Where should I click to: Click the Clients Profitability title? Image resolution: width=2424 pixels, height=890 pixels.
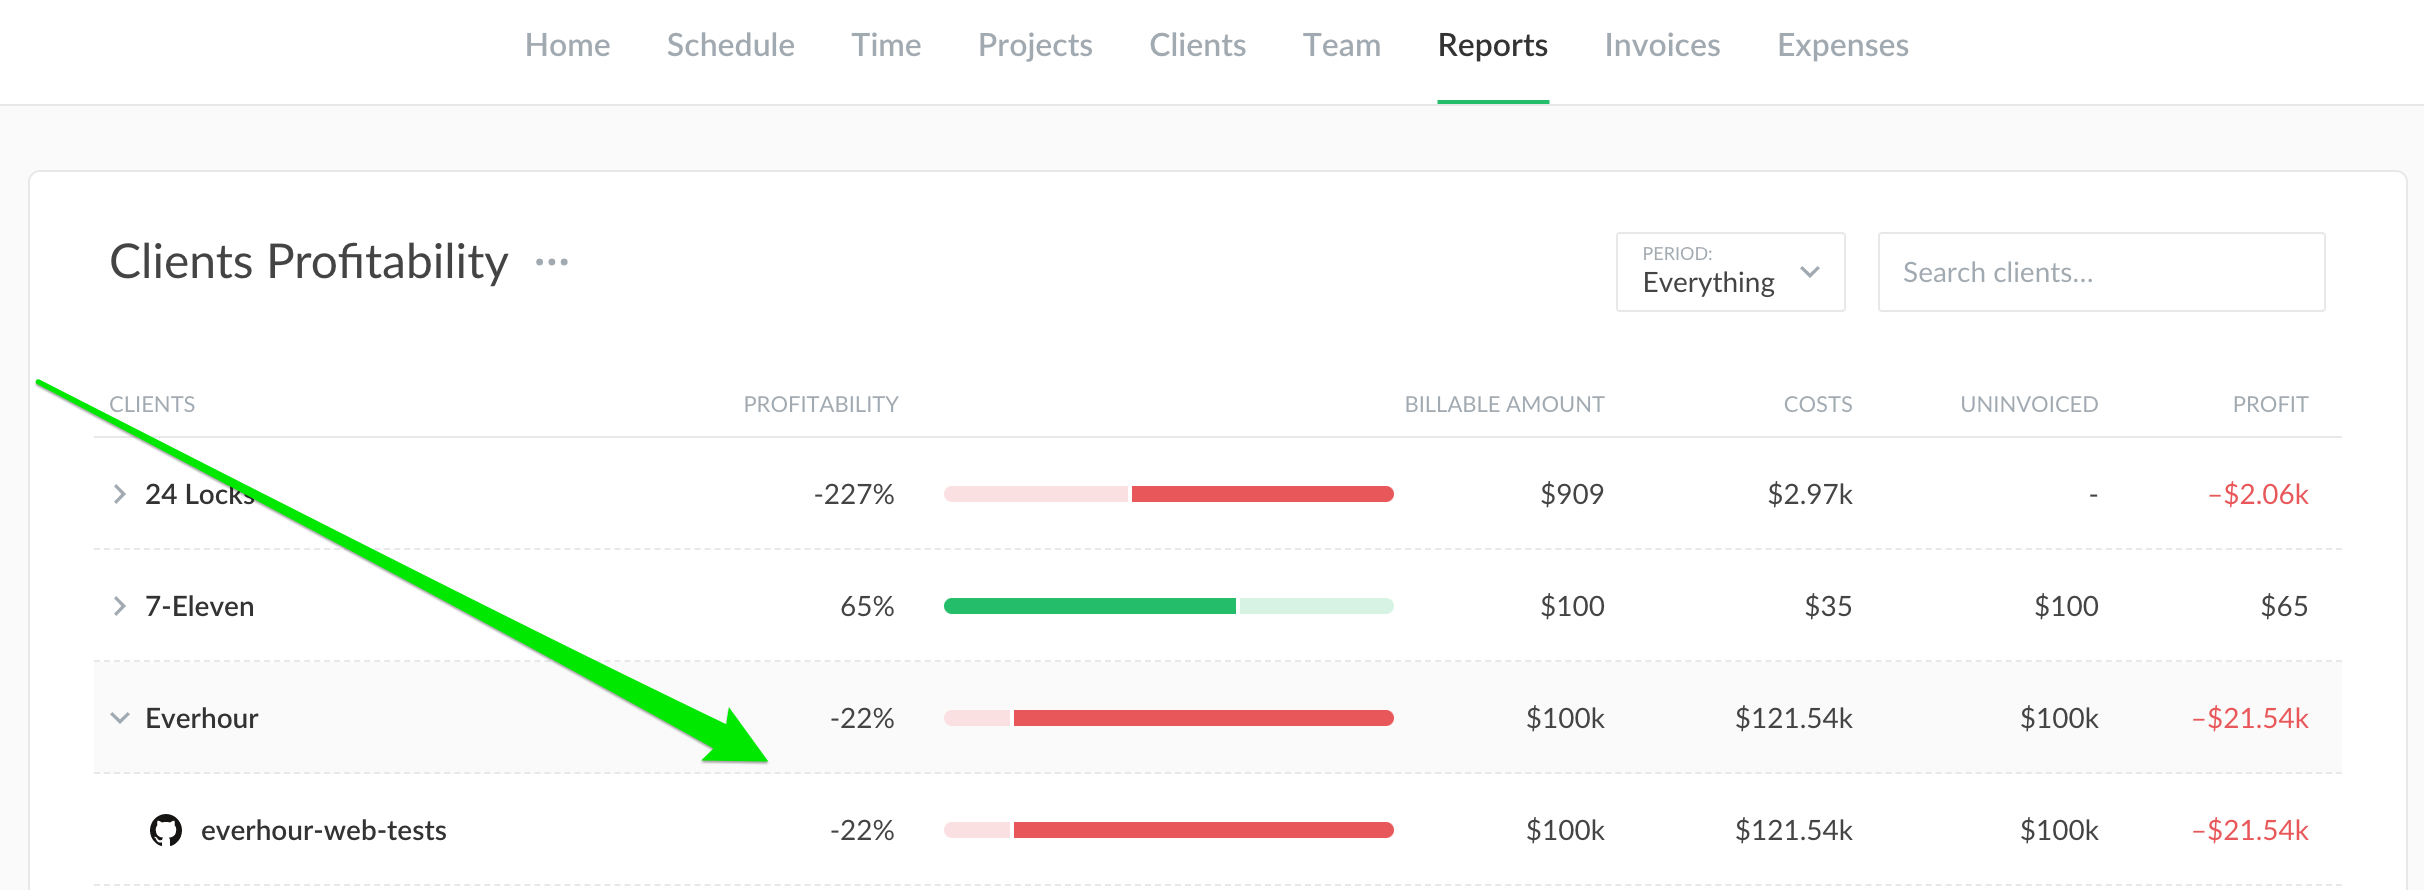pos(309,262)
